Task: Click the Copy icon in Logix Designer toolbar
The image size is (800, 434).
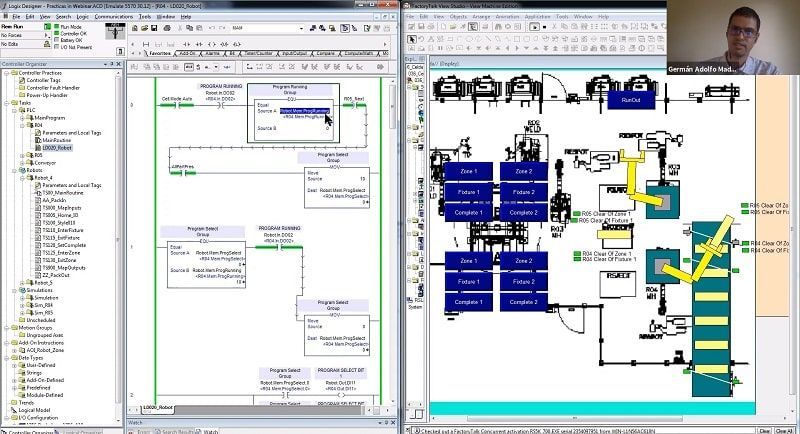Action: point(190,28)
